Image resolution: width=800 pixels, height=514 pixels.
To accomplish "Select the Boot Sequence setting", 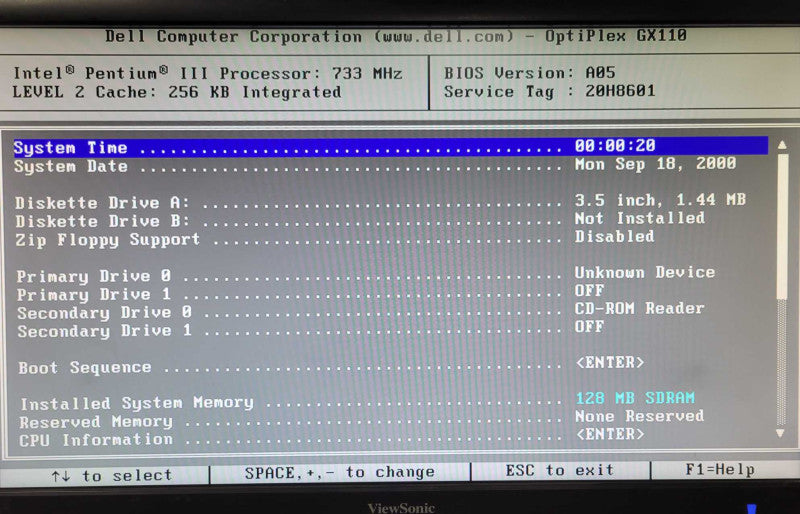I will [85, 368].
